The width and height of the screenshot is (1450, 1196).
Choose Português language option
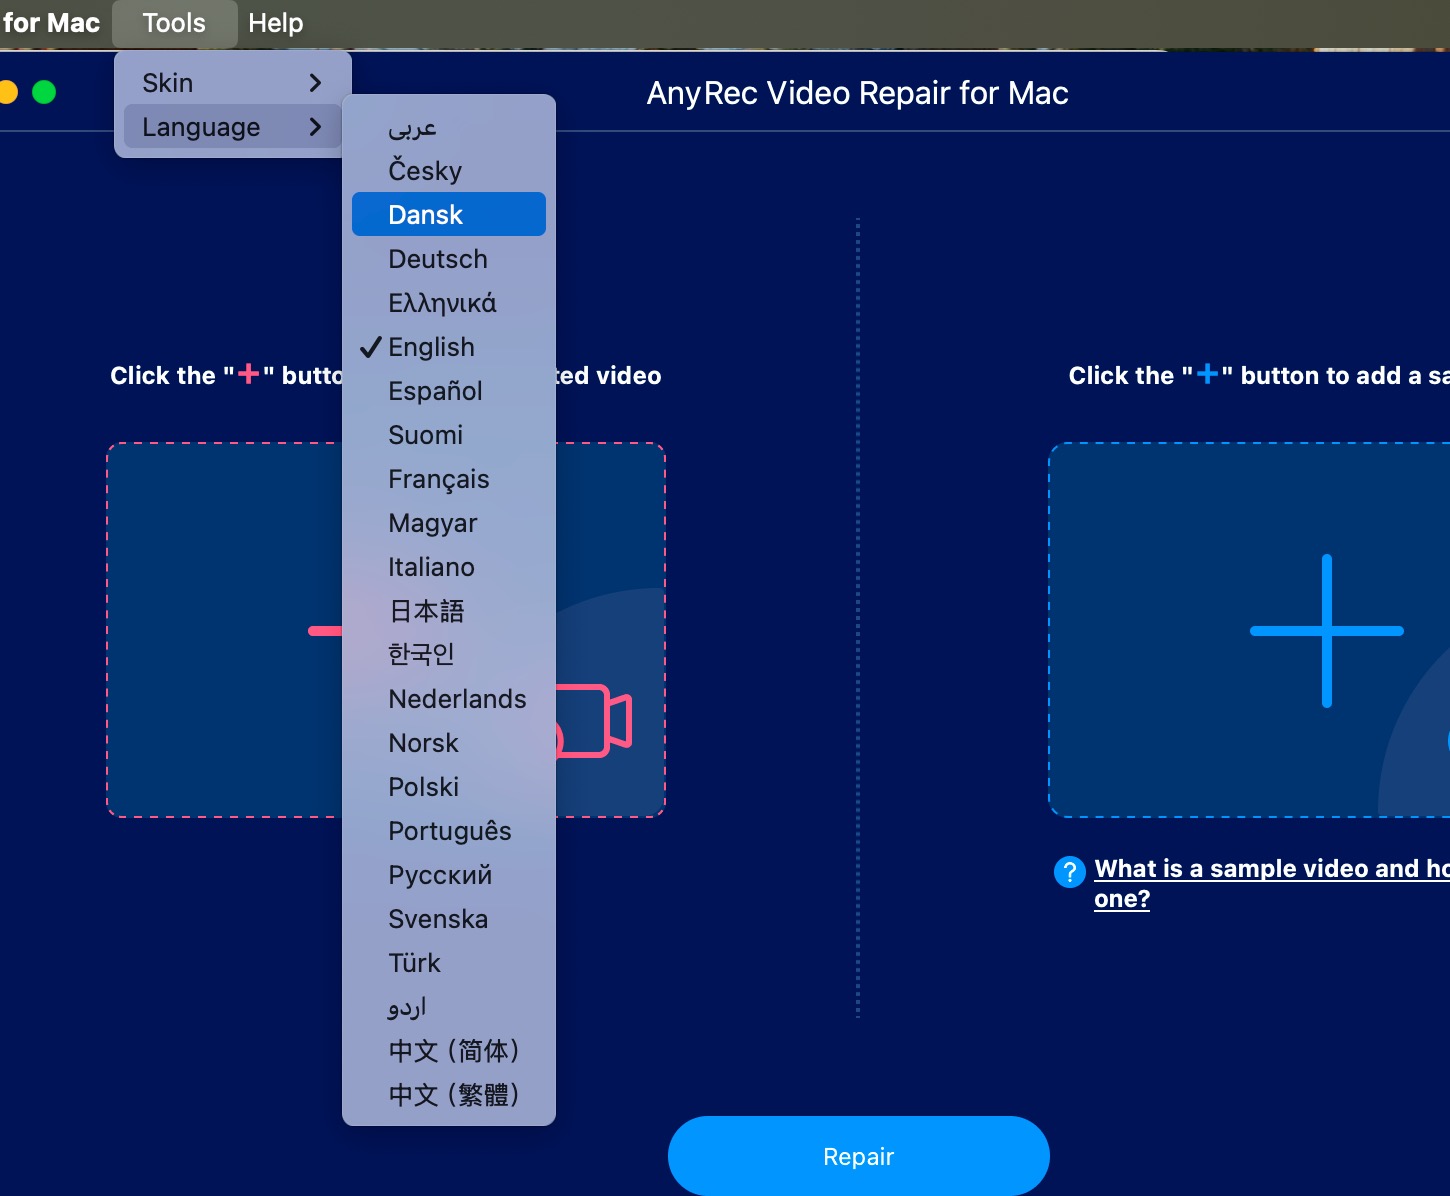pos(449,831)
